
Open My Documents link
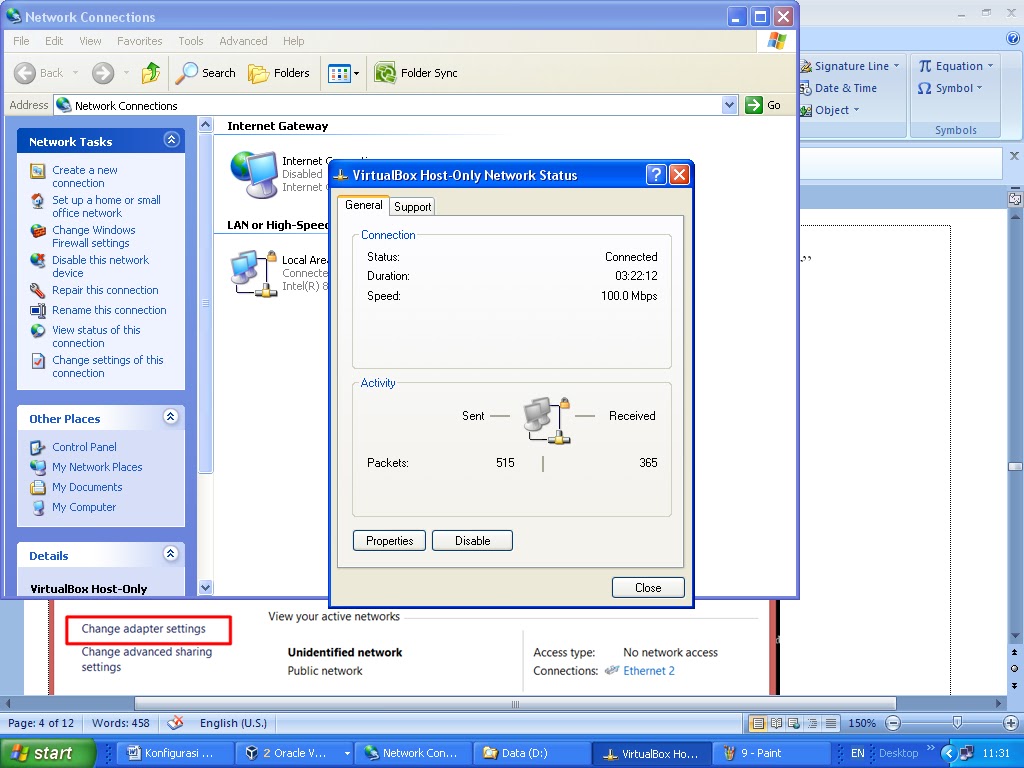pyautogui.click(x=87, y=487)
